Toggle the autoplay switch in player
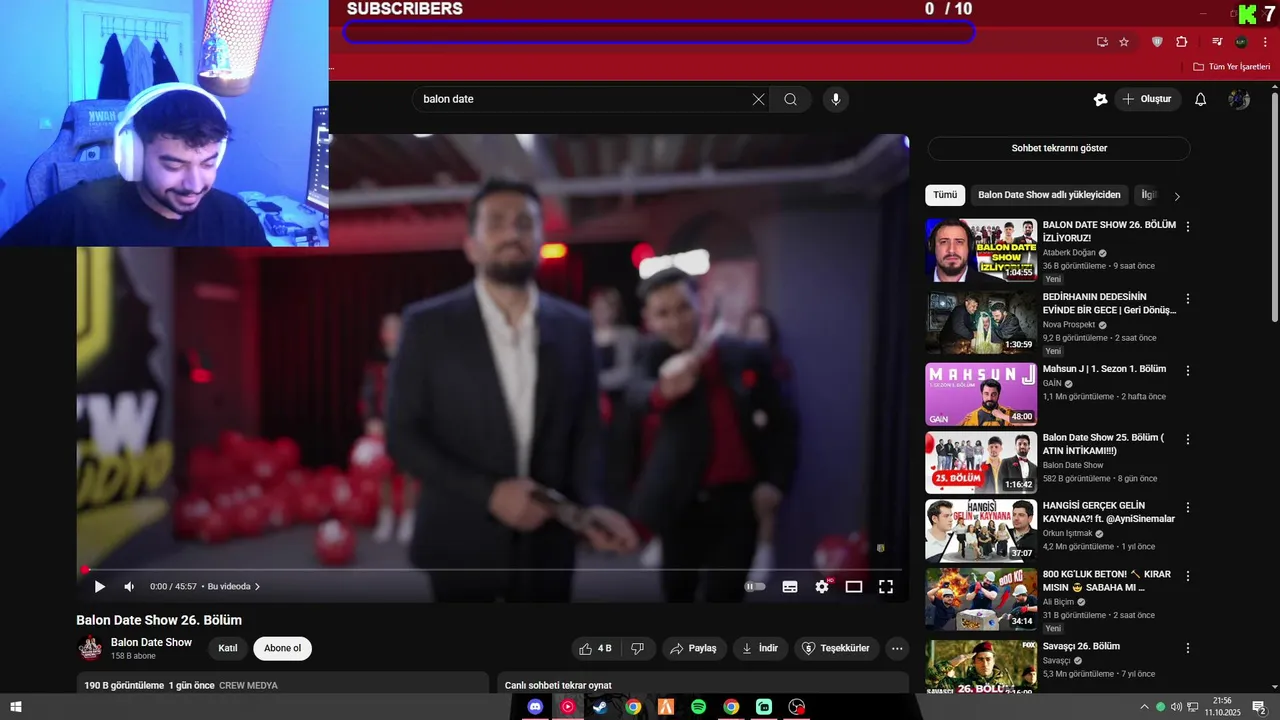Screen dimensions: 1280x720 click(755, 587)
